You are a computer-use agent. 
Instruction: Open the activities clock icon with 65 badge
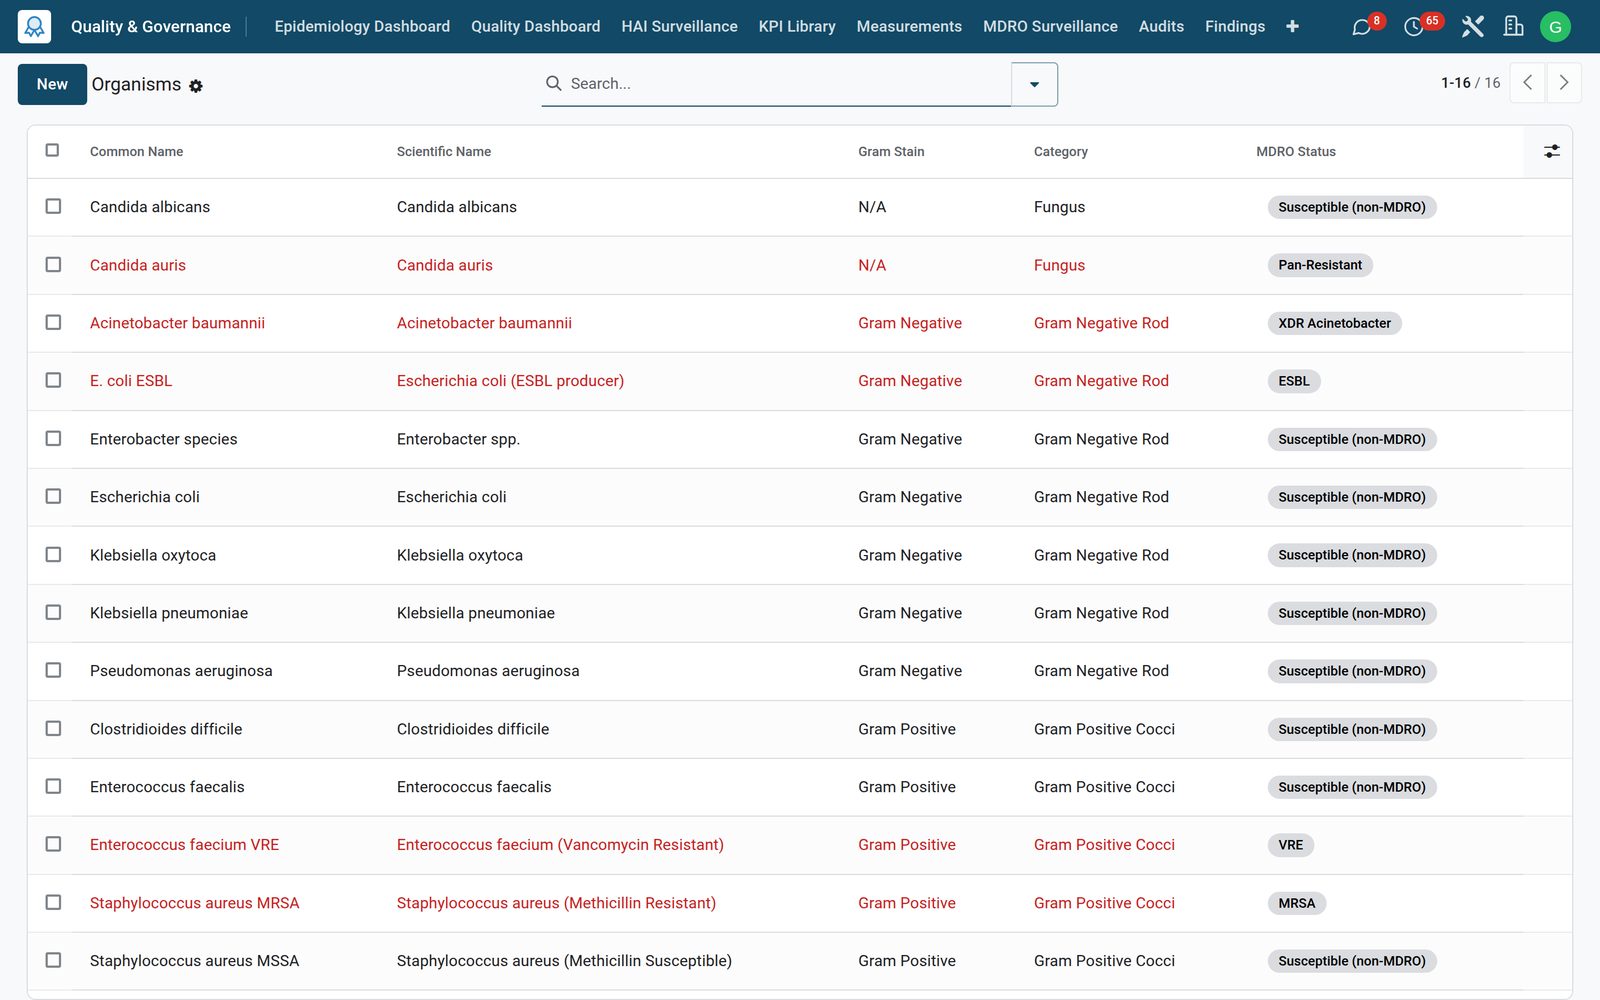click(x=1414, y=27)
